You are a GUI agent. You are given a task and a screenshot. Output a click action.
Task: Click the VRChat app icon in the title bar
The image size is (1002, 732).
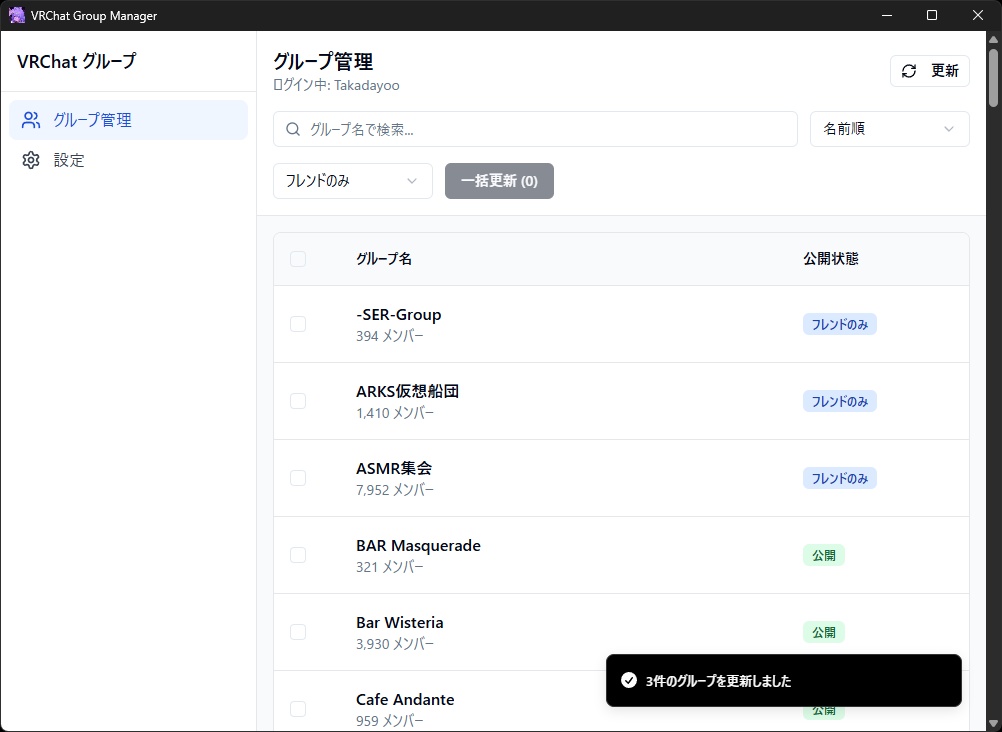(16, 15)
